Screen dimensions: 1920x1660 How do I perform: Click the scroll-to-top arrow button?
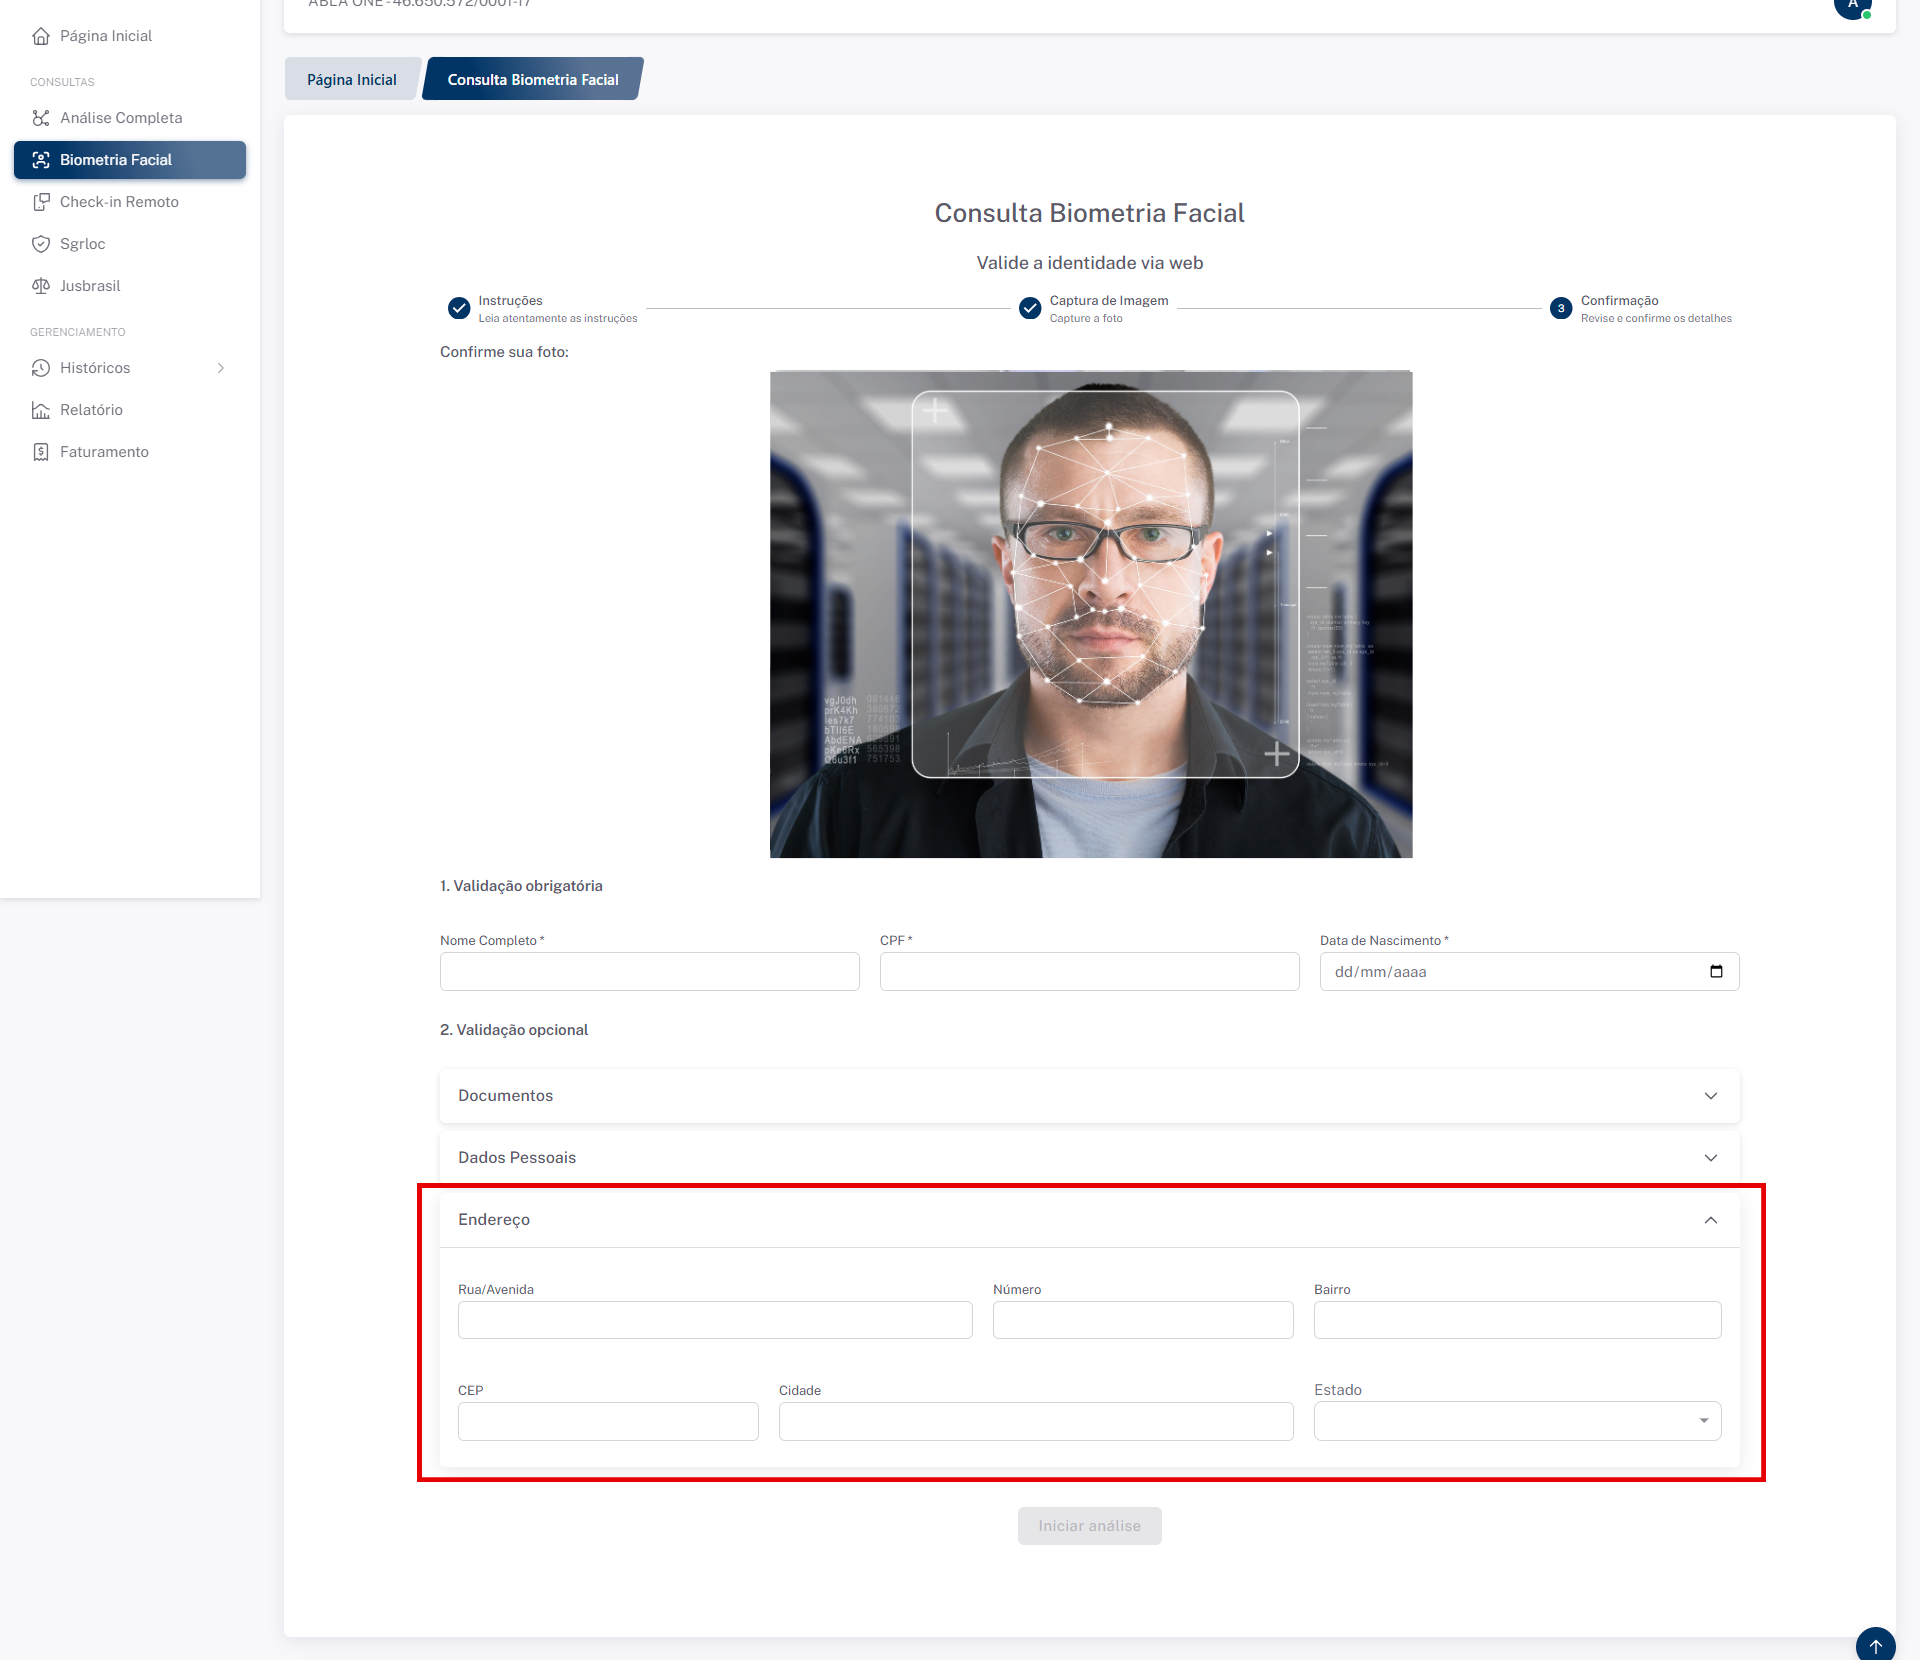tap(1875, 1644)
